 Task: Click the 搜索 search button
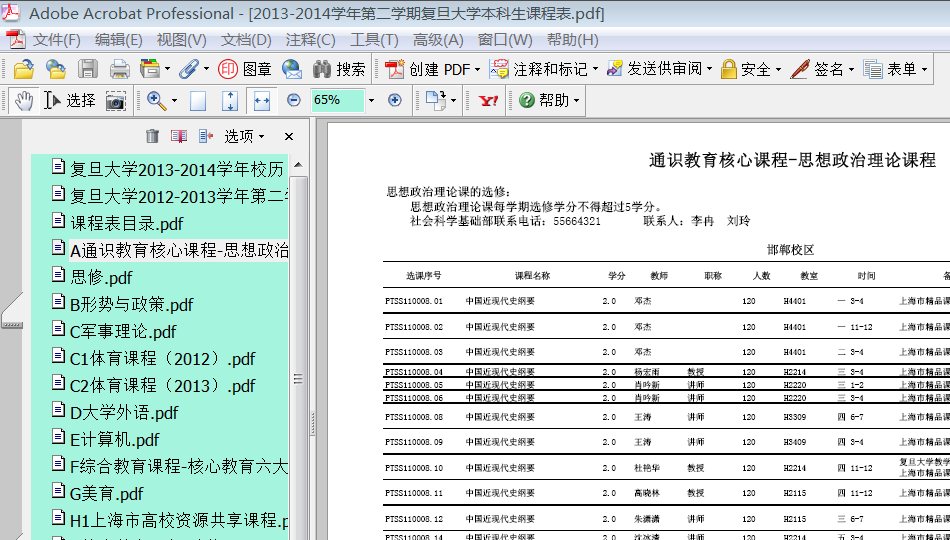tap(339, 69)
